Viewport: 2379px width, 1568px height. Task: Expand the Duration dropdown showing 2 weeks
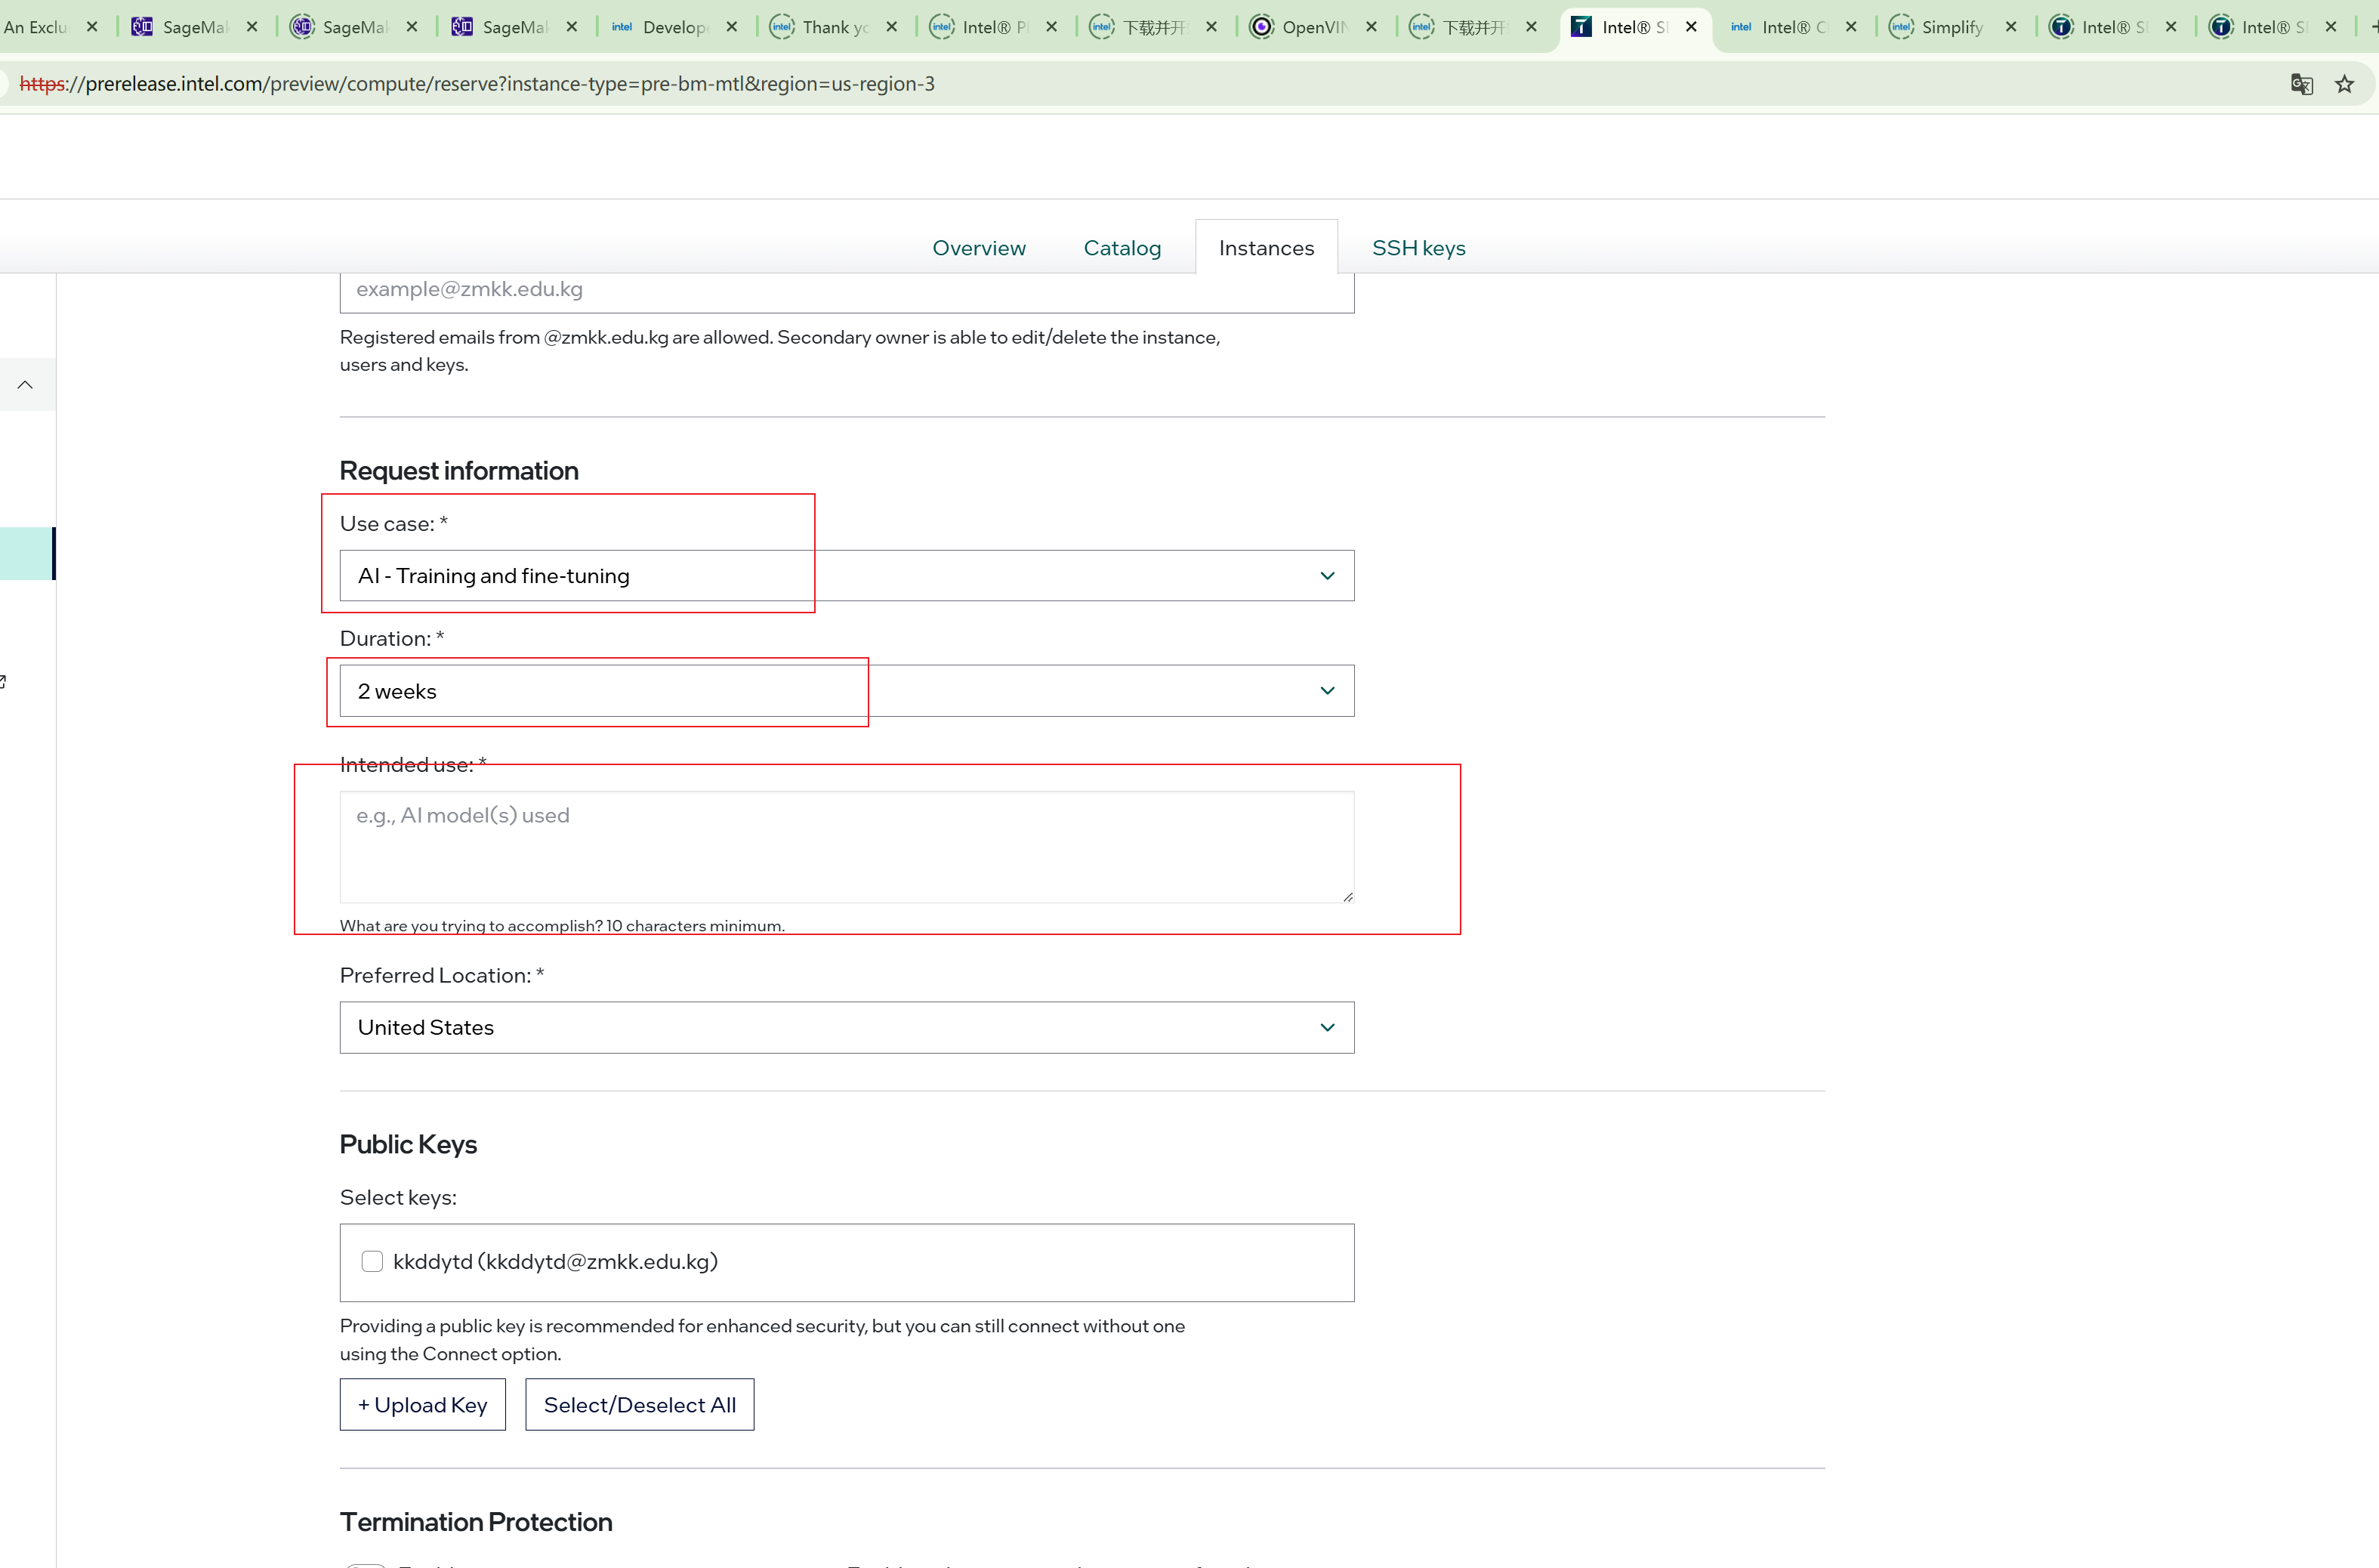pos(846,691)
